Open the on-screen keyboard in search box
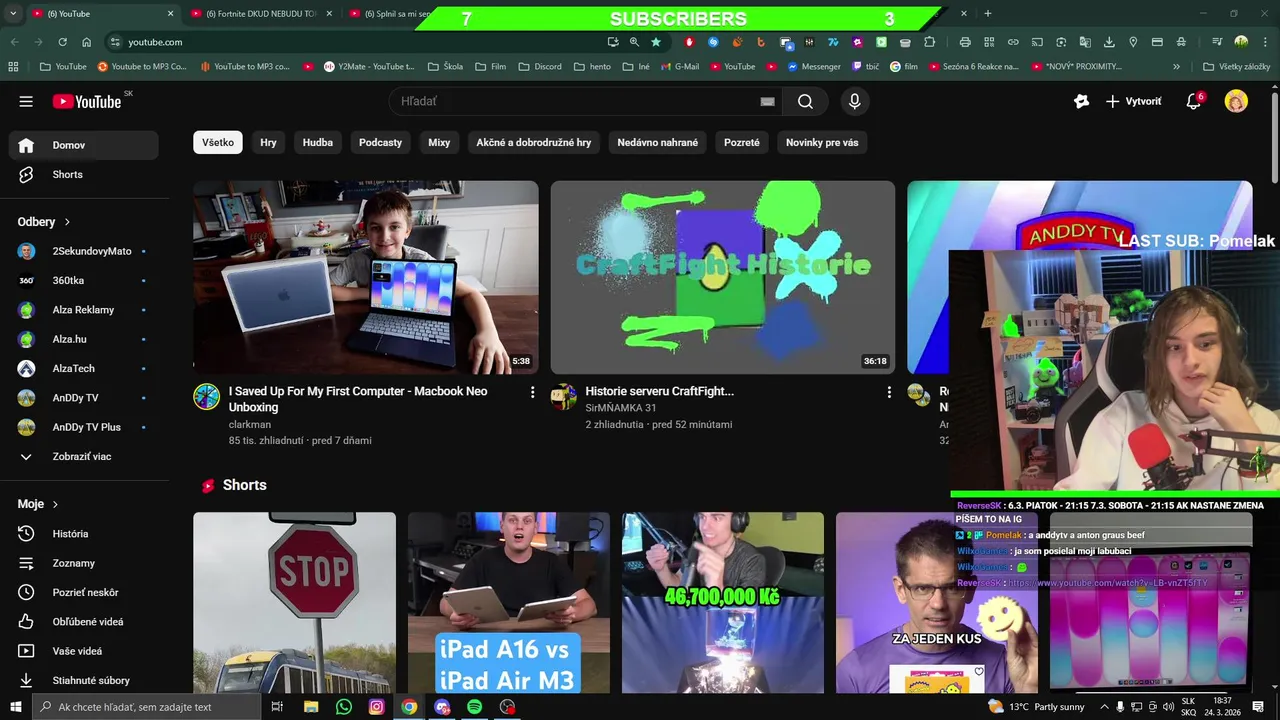 coord(767,101)
